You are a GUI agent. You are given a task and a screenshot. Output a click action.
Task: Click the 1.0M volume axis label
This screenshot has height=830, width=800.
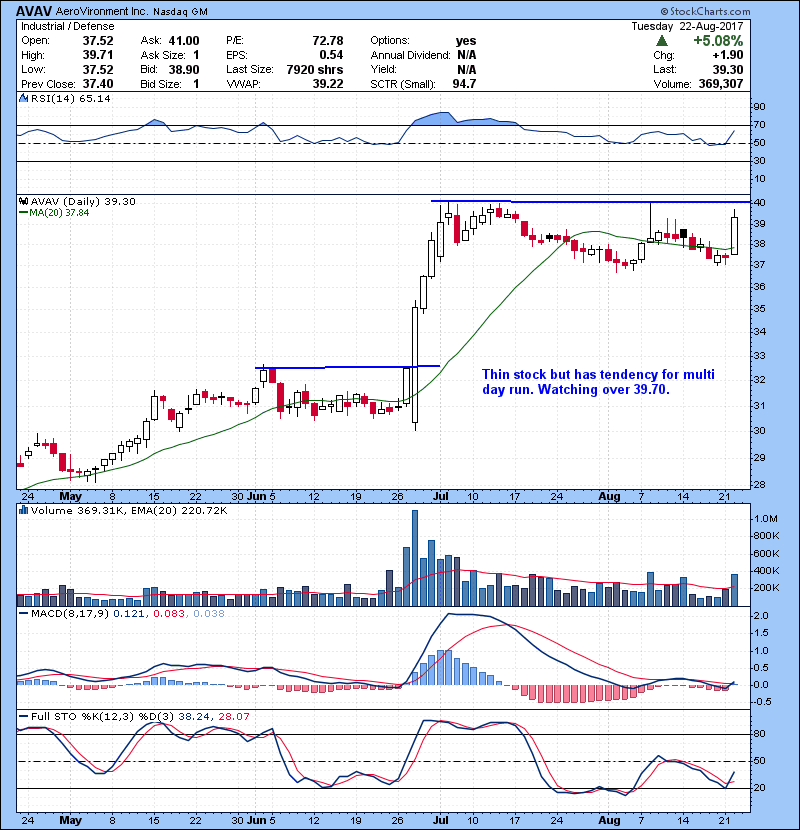click(x=766, y=519)
